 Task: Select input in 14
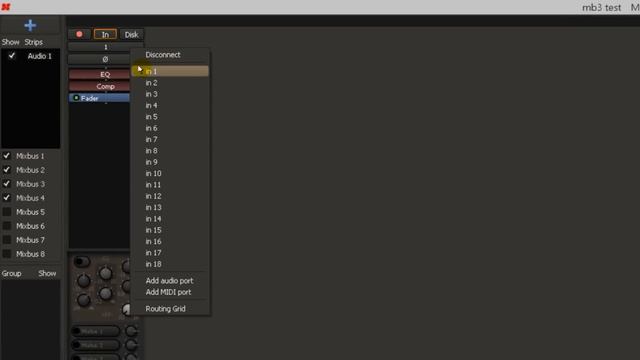coord(171,219)
